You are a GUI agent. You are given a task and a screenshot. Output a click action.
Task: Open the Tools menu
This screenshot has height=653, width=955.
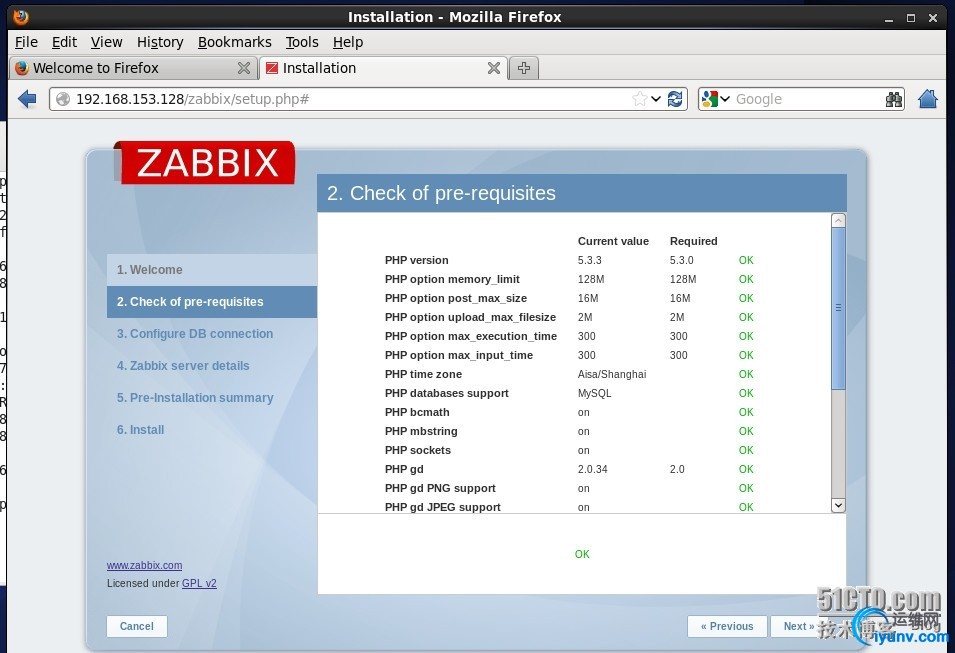point(302,42)
